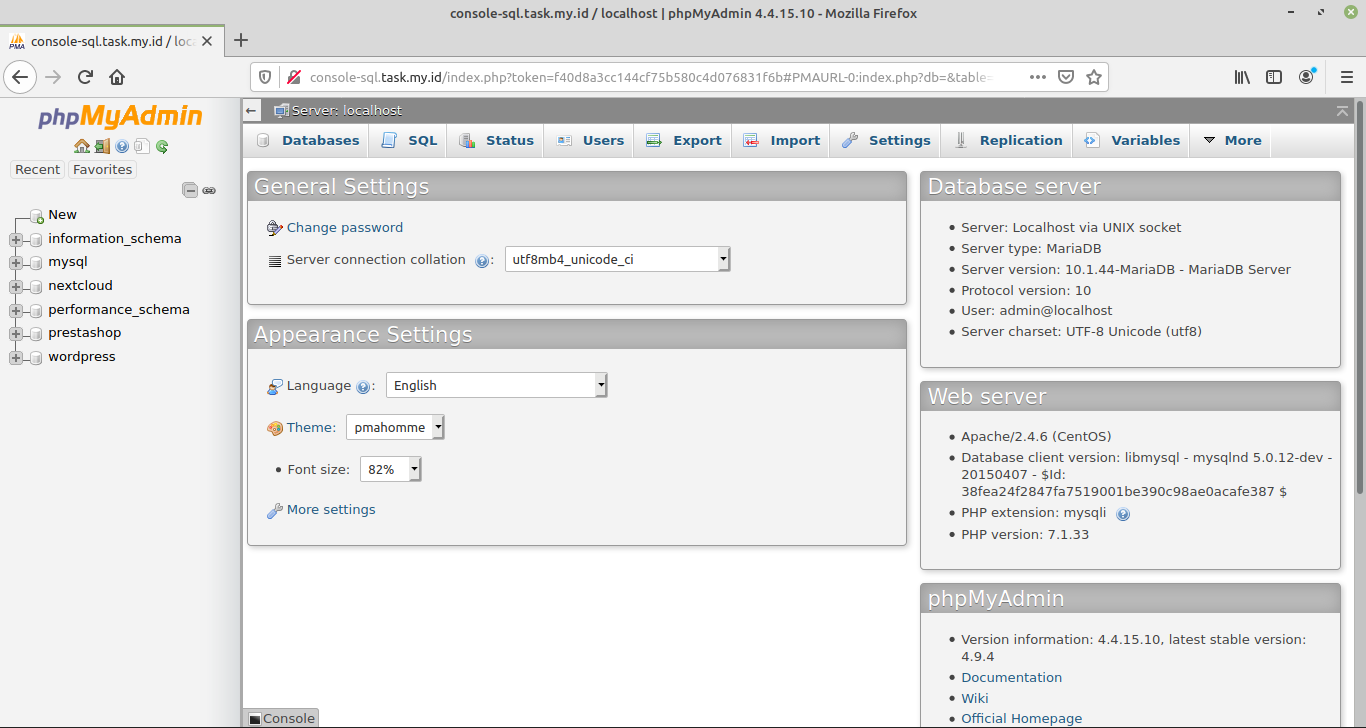The width and height of the screenshot is (1366, 728).
Task: Open the Language dropdown showing English
Action: coord(497,385)
